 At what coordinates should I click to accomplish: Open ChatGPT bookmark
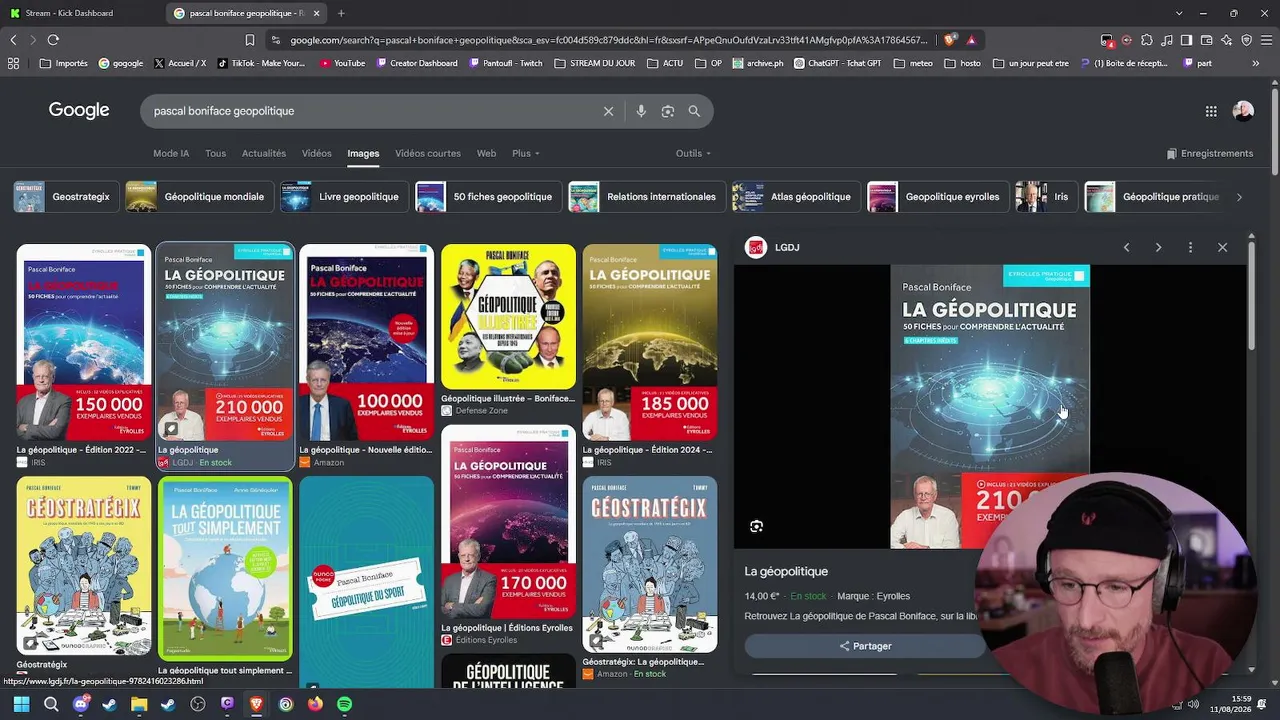pyautogui.click(x=838, y=63)
